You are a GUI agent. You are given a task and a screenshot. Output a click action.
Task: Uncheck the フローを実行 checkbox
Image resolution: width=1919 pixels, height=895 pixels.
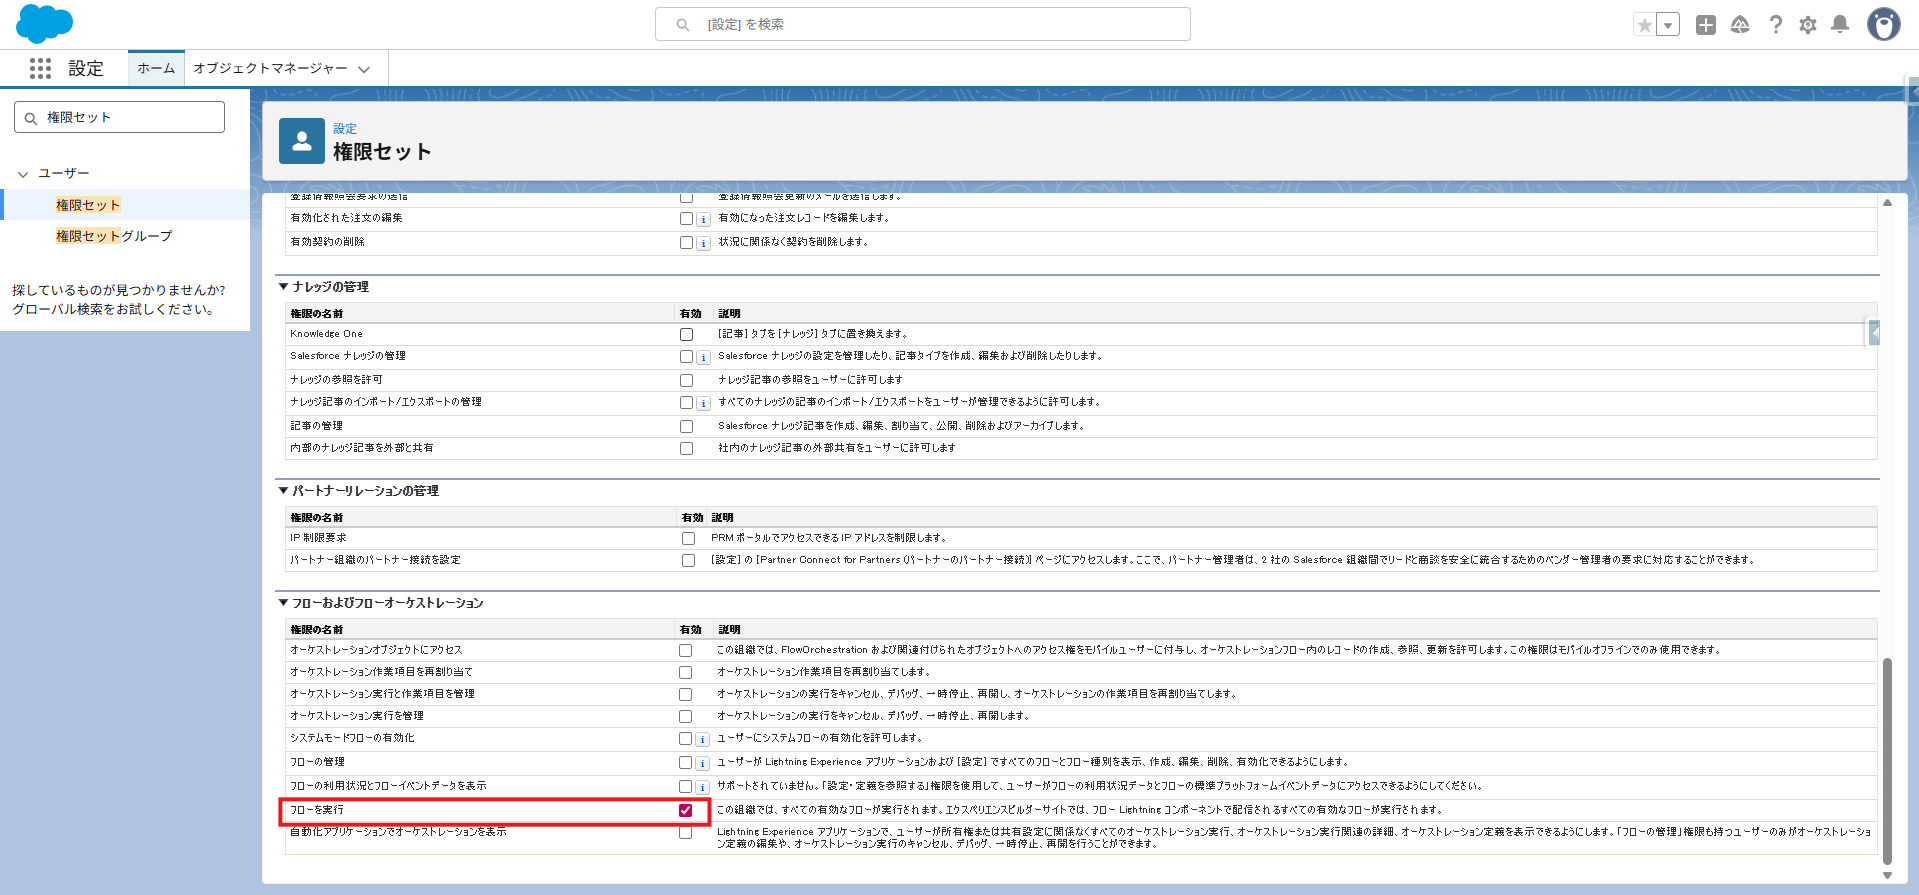(686, 810)
